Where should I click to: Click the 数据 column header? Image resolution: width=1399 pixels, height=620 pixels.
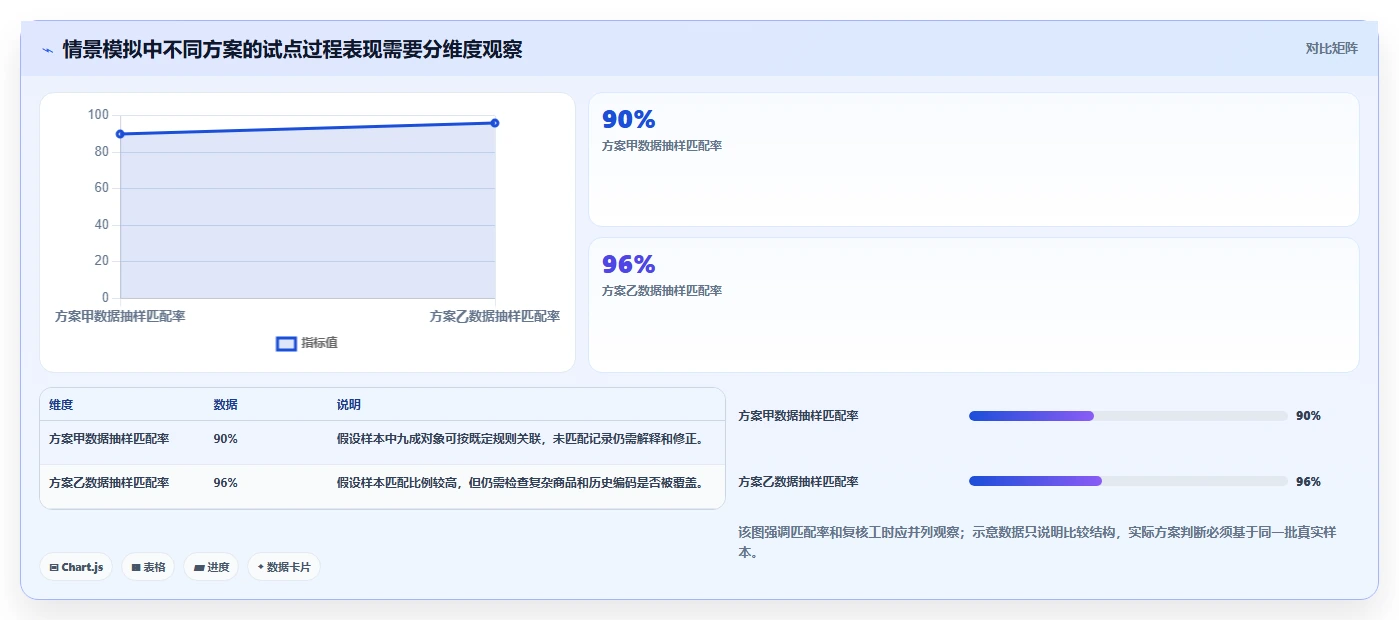coord(225,405)
